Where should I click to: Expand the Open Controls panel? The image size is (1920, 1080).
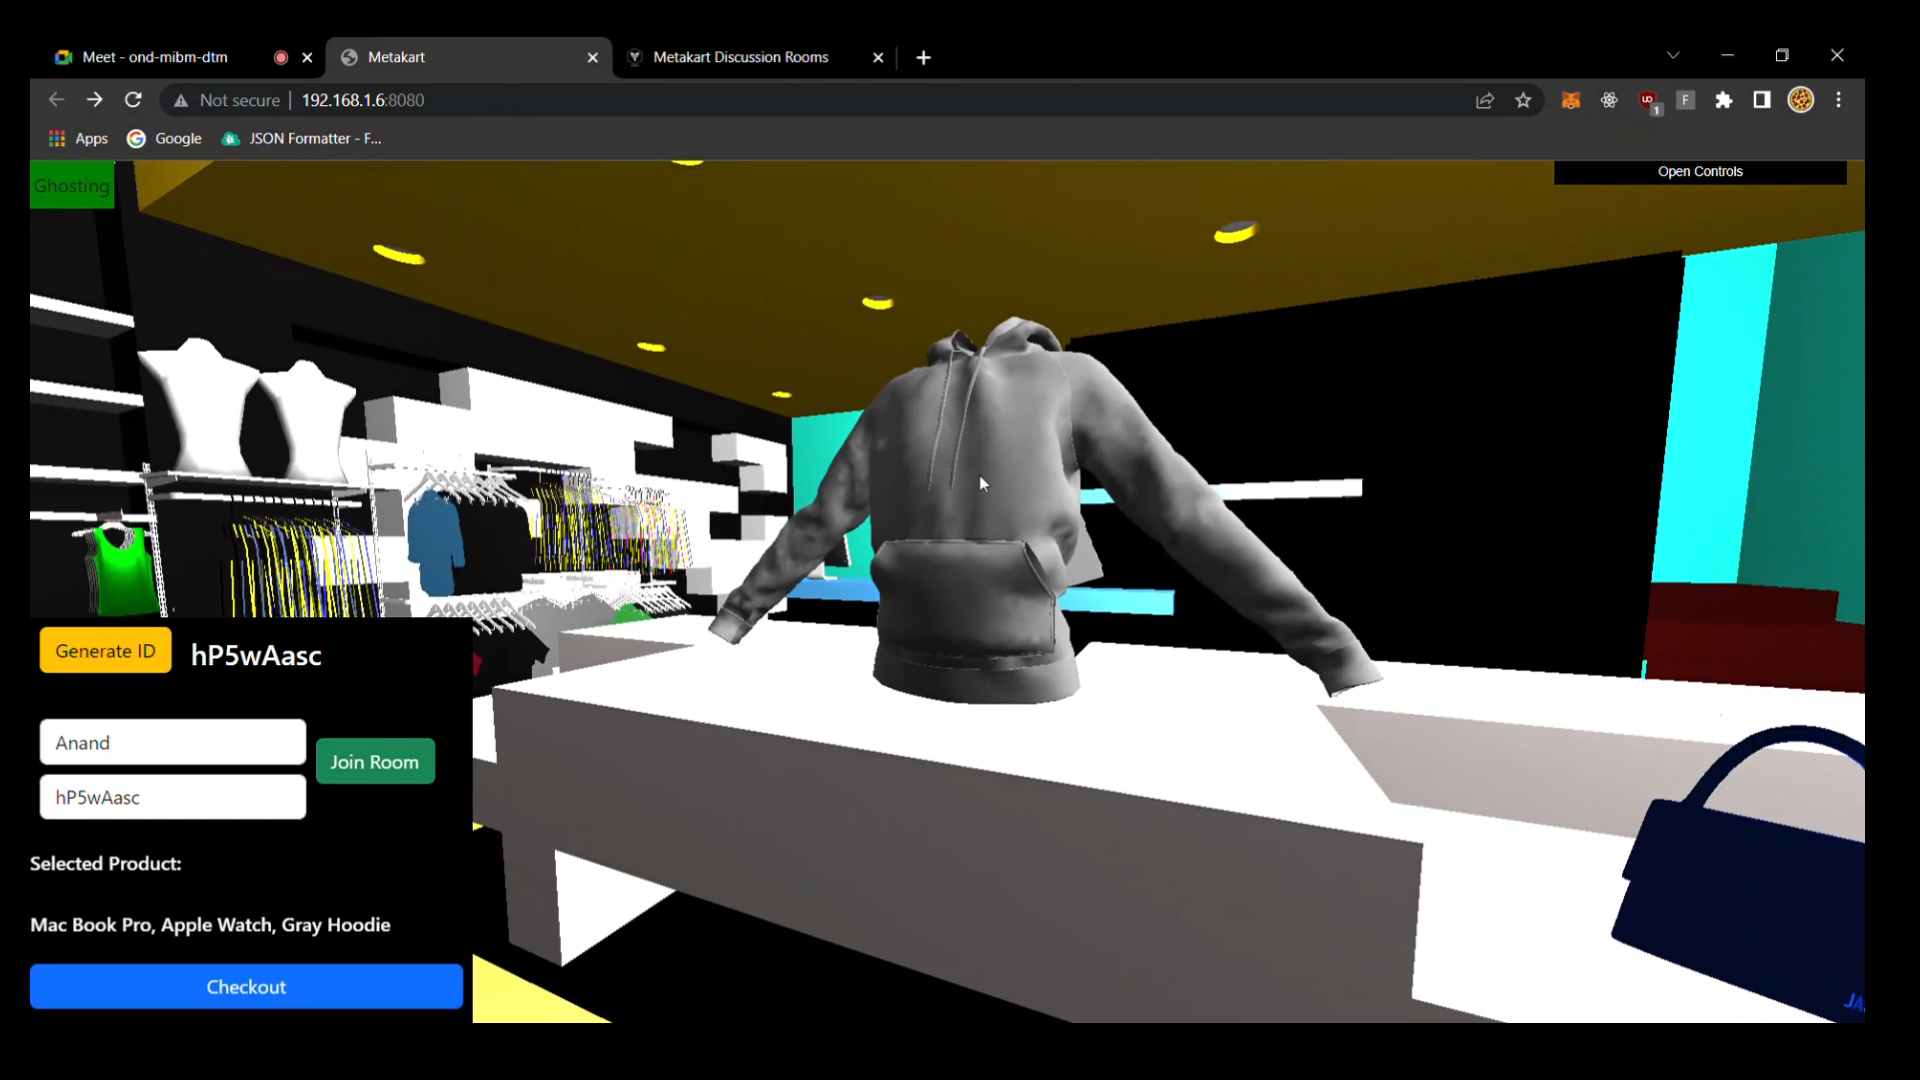(1700, 172)
